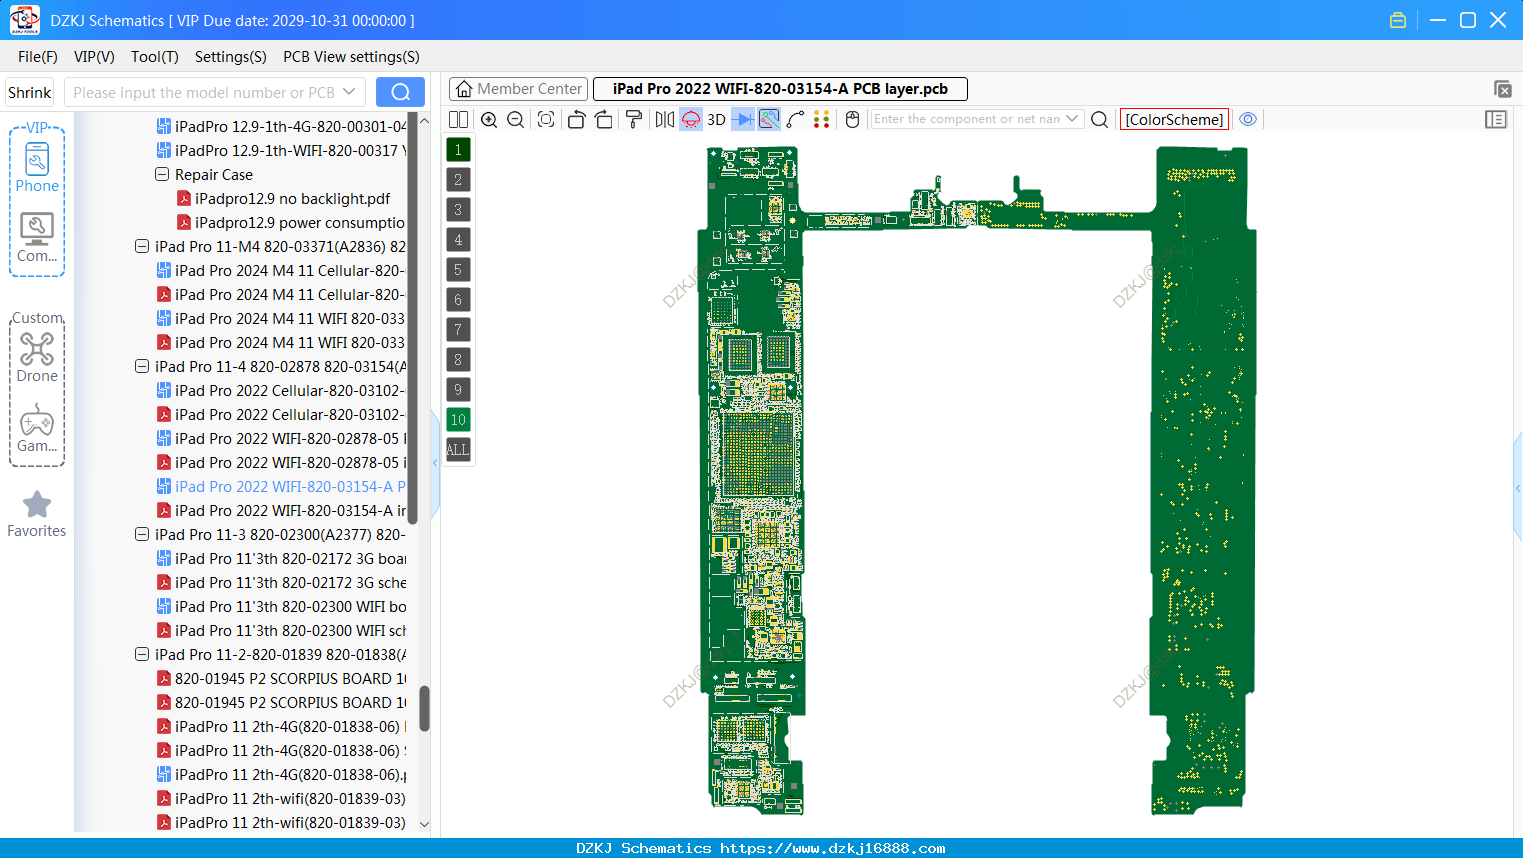Toggle the diode component marker tool
The width and height of the screenshot is (1523, 858).
(x=743, y=119)
